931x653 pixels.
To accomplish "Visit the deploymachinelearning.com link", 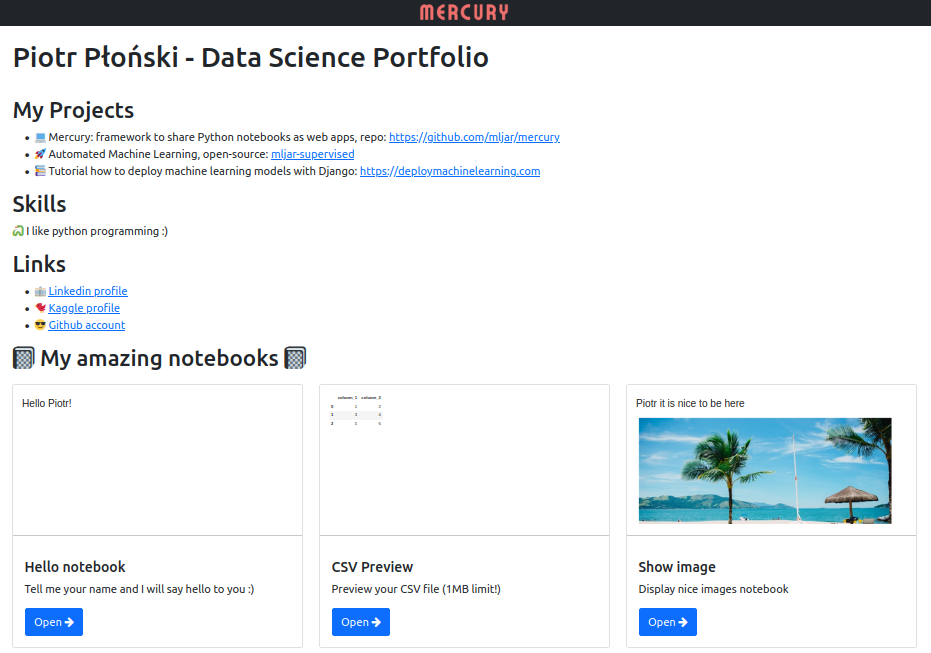I will pos(450,171).
